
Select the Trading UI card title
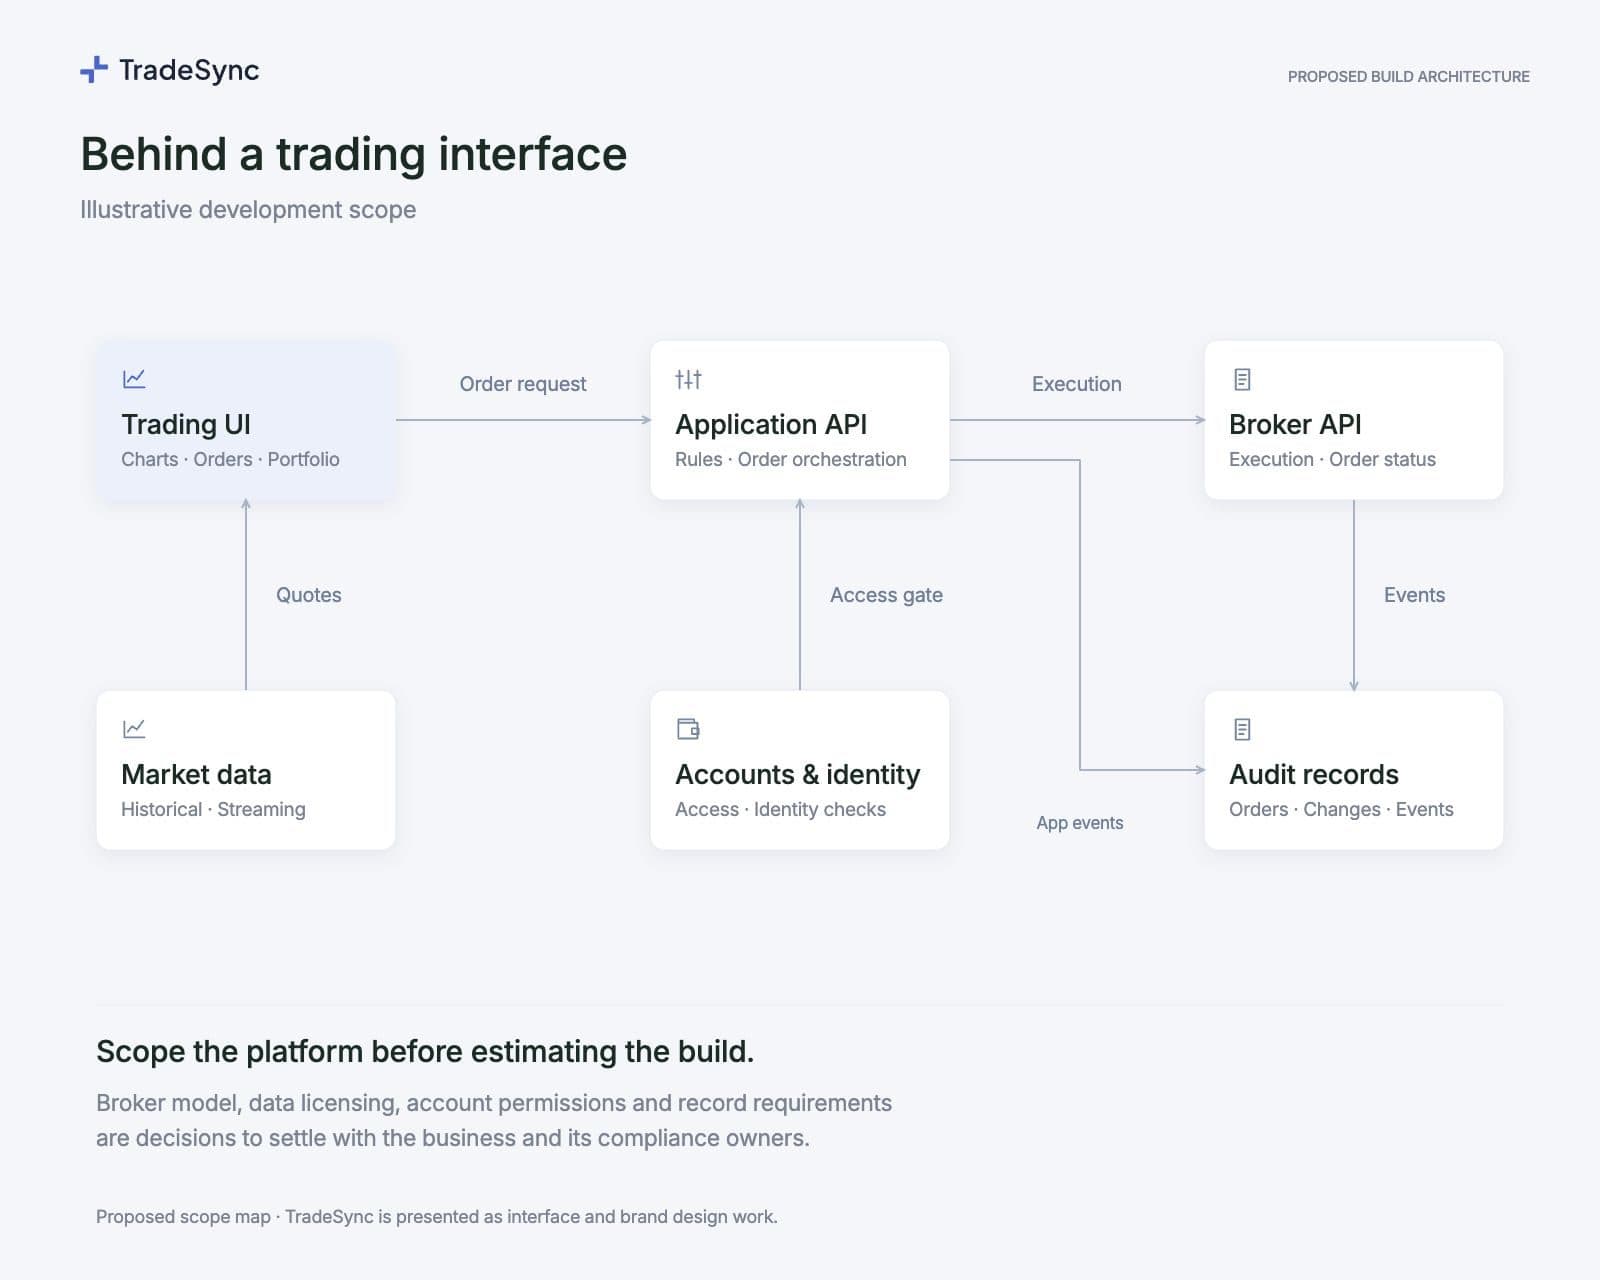coord(186,424)
